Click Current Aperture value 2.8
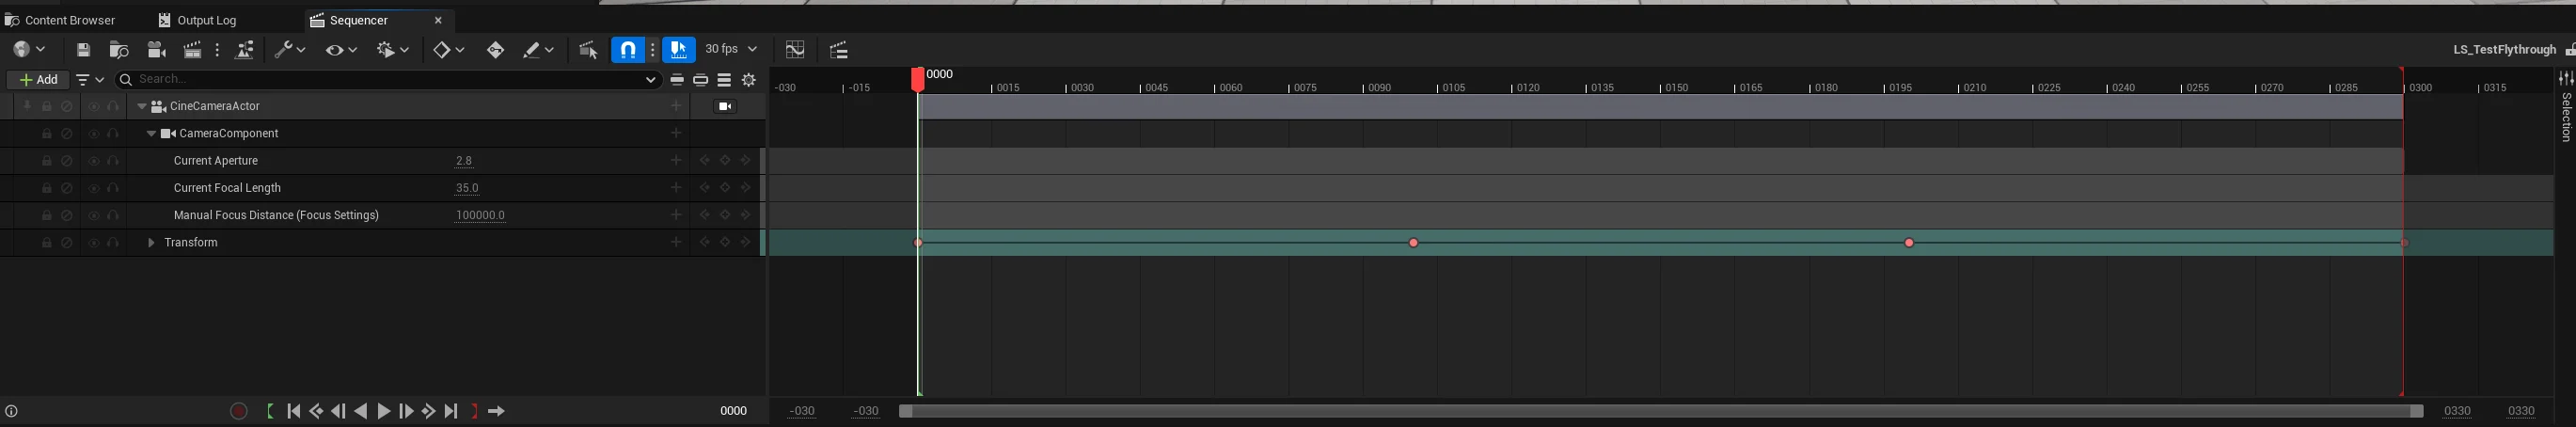 pos(464,161)
